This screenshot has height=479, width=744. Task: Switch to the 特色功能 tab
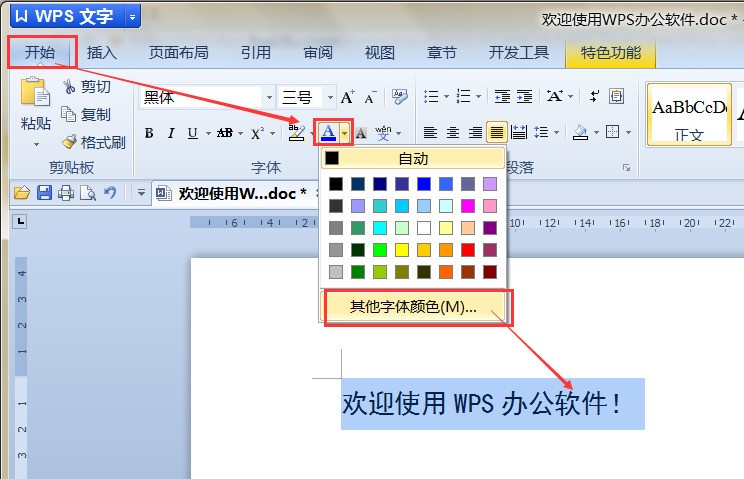[x=611, y=53]
